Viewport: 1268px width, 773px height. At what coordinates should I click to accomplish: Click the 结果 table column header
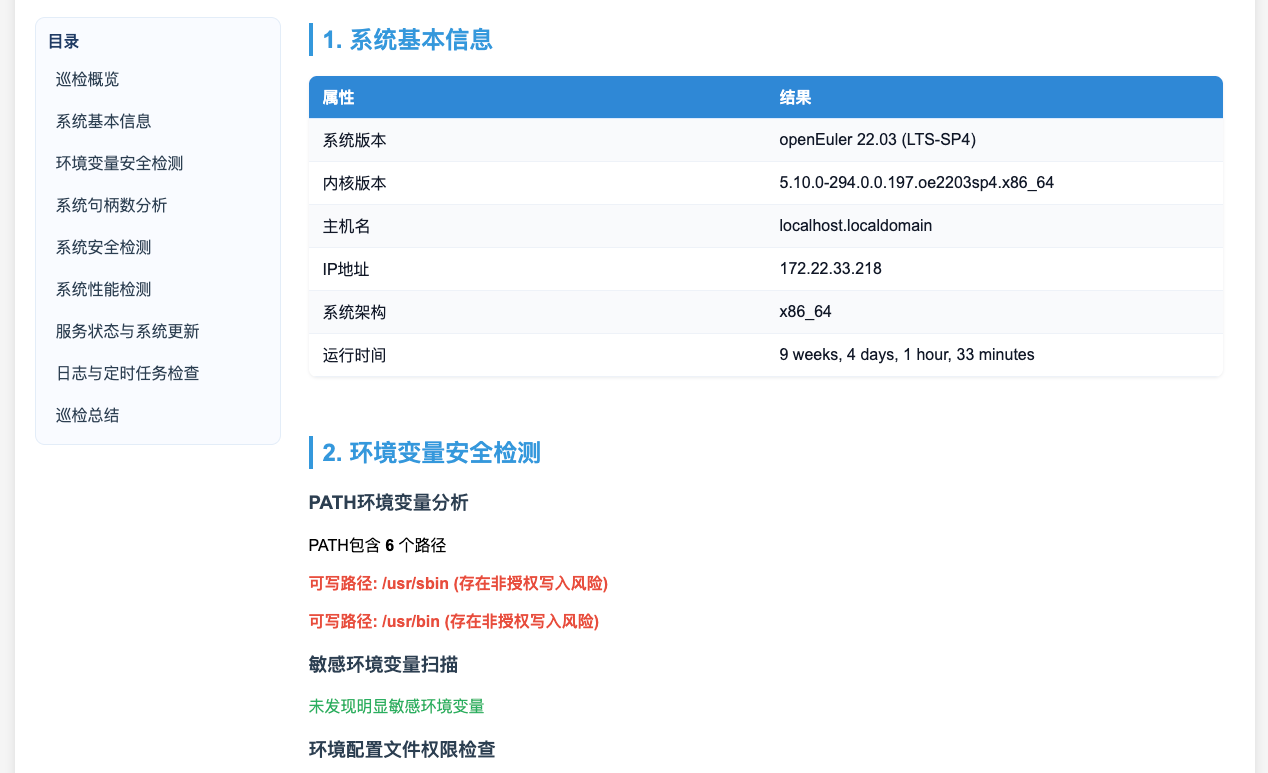[795, 98]
